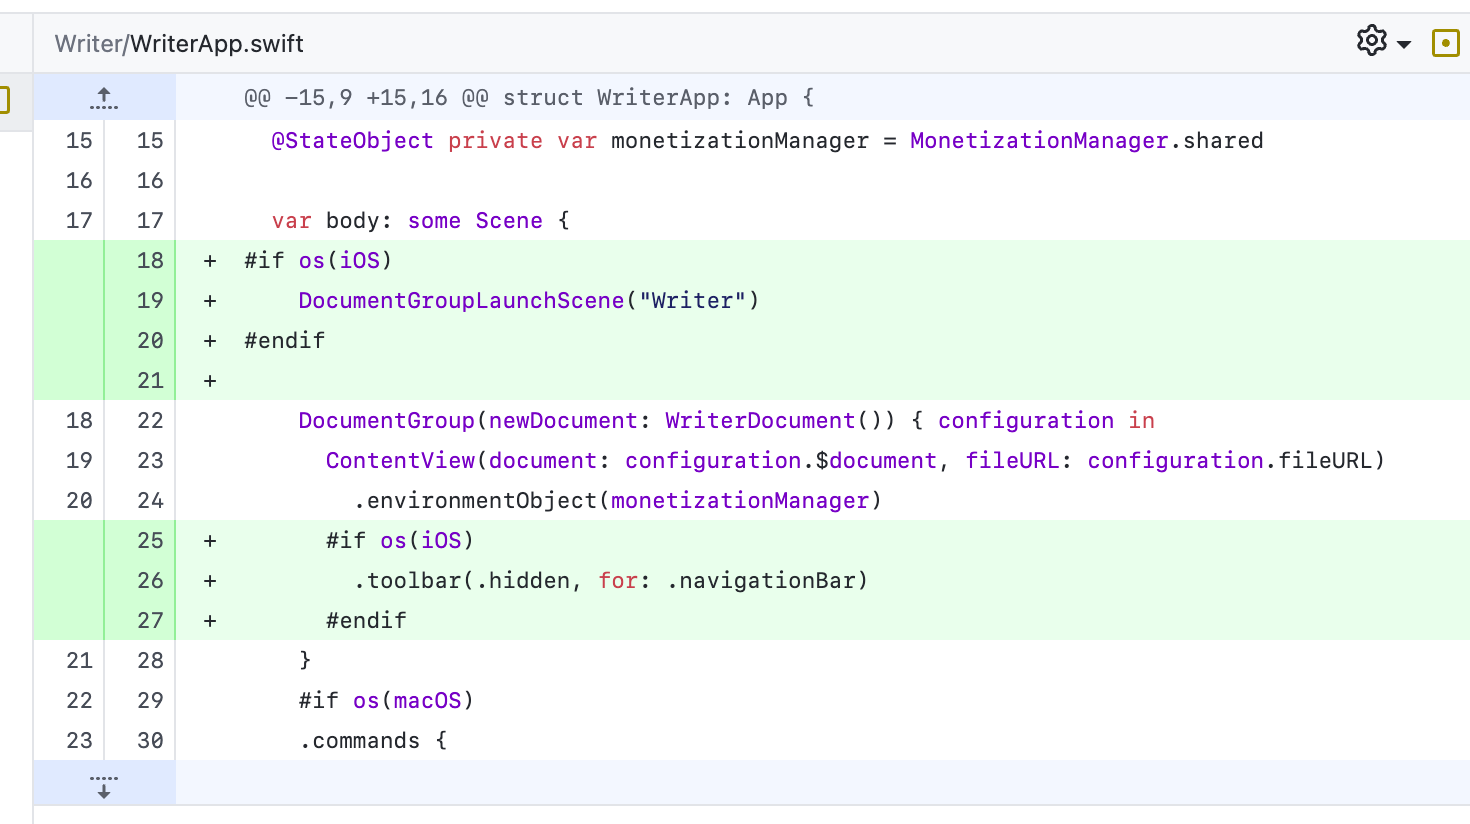
Task: Select new line number 18
Action: point(150,261)
